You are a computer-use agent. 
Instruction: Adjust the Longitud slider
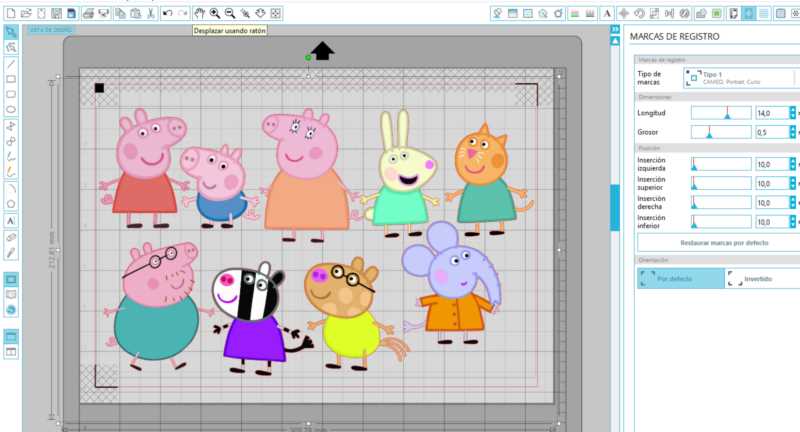click(x=721, y=113)
